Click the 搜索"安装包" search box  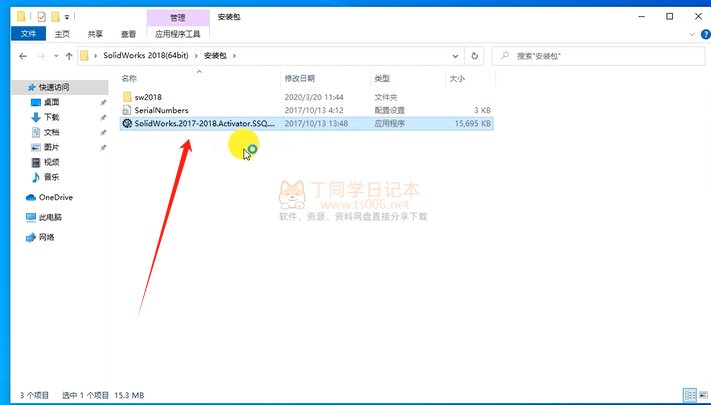point(599,56)
